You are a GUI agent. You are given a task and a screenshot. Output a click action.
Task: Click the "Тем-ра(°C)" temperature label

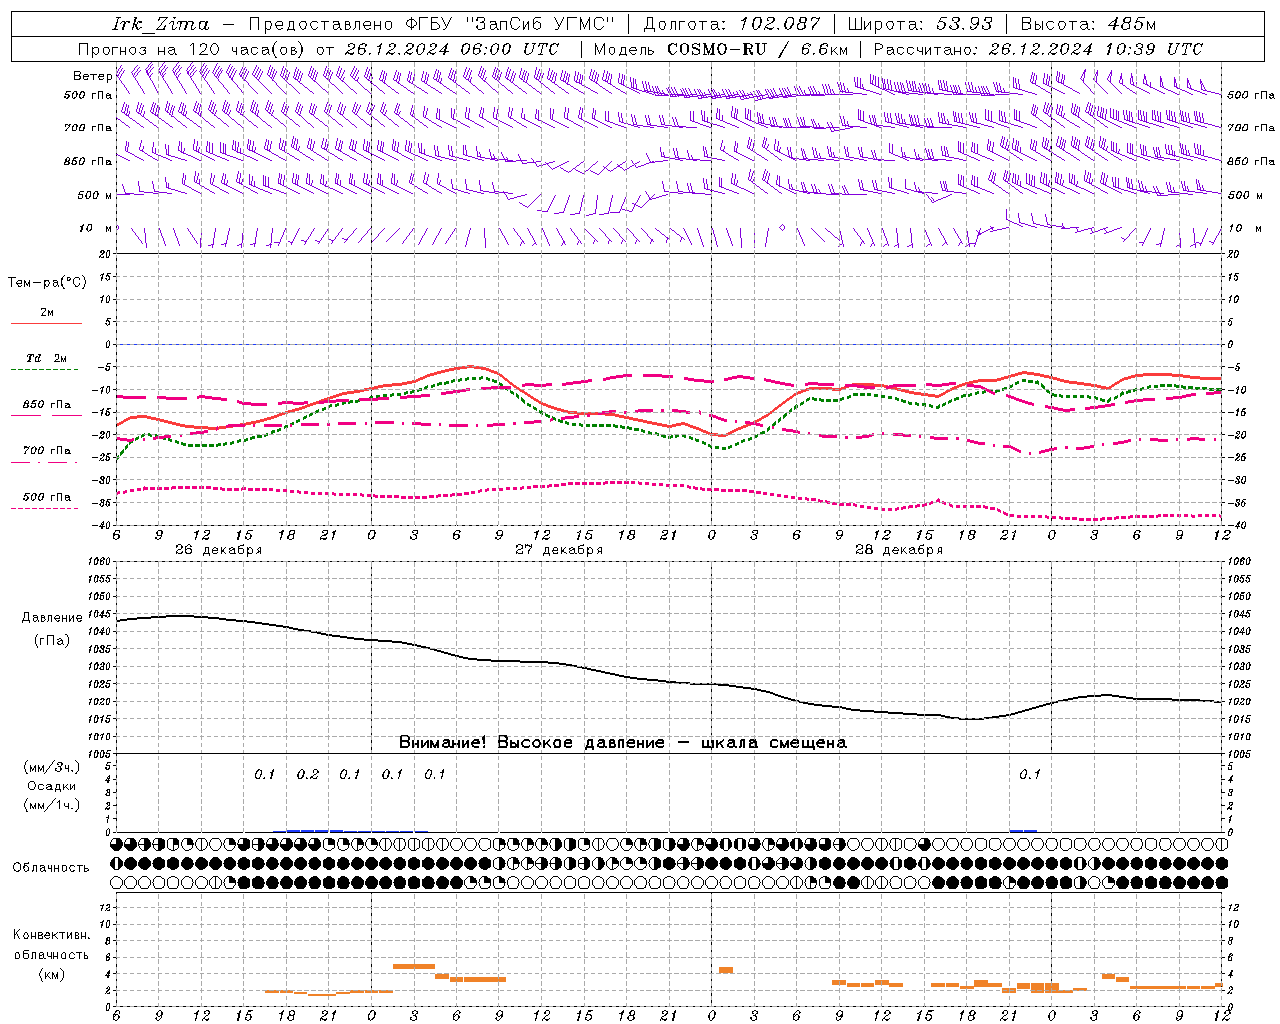point(47,283)
